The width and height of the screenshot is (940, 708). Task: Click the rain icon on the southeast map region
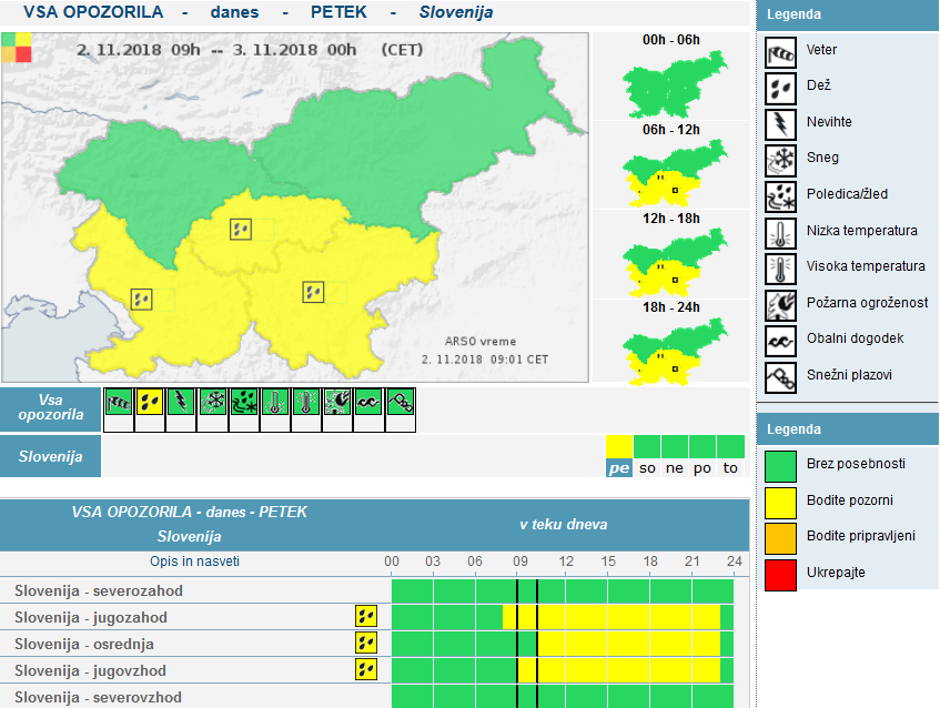pyautogui.click(x=314, y=292)
